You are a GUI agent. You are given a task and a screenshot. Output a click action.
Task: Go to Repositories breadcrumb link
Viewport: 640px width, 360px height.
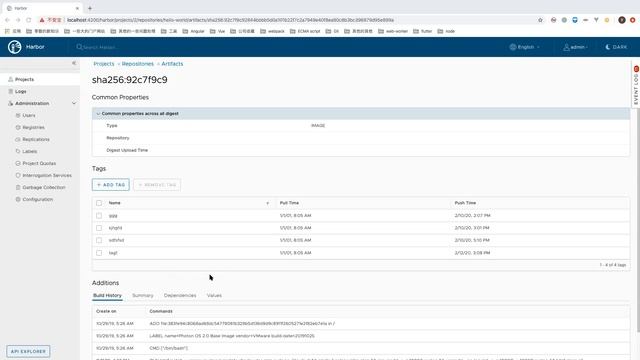pyautogui.click(x=138, y=64)
